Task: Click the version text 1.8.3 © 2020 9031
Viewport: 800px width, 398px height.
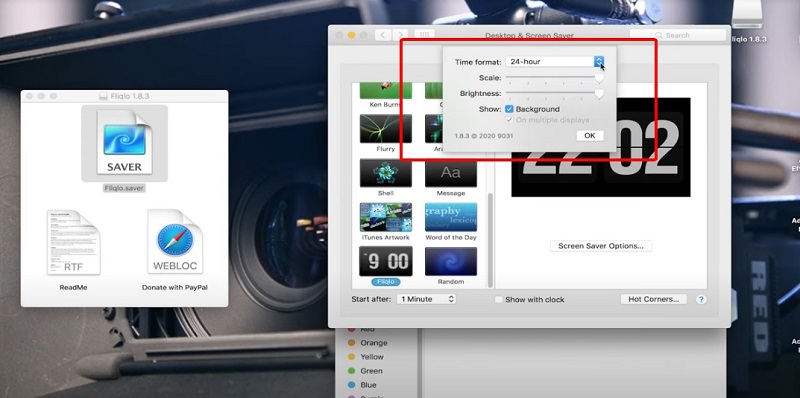Action: tap(484, 136)
